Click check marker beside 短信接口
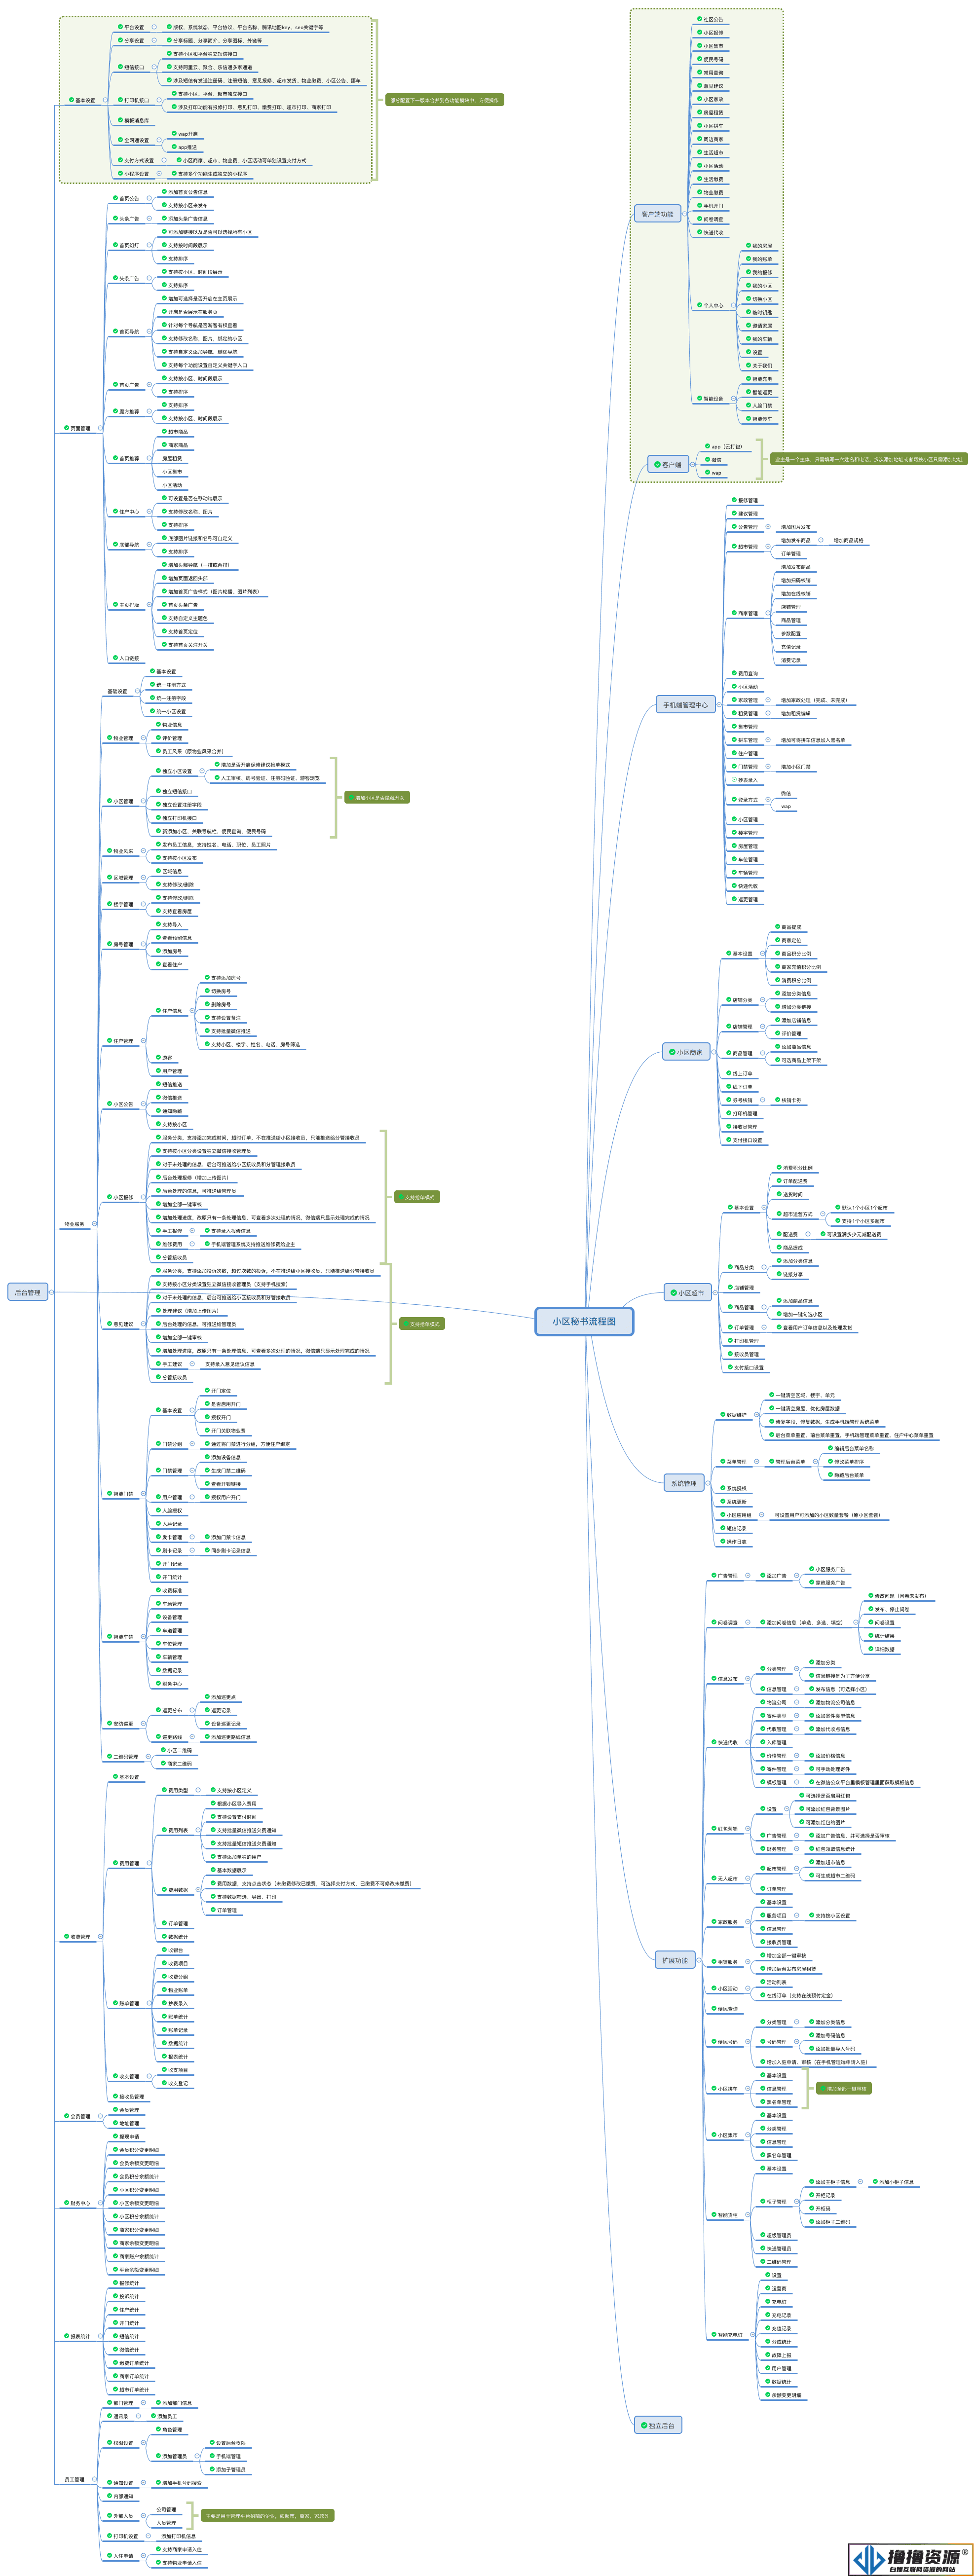 click(x=120, y=67)
